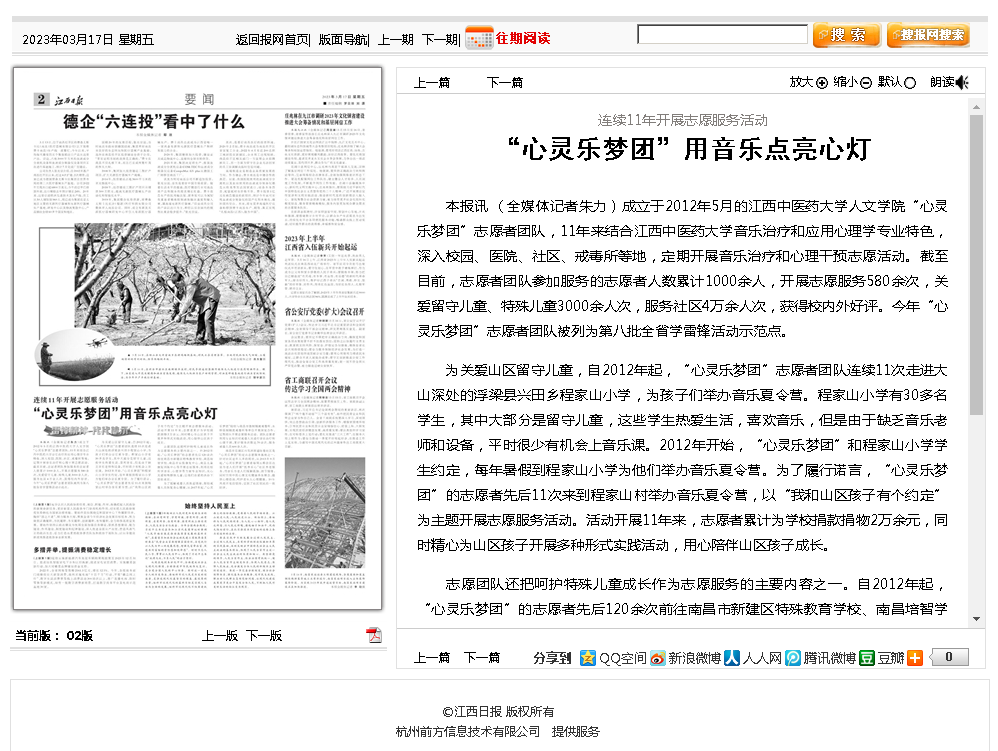
Task: Open 多措并举,提振消费稳定增长 article on page
Action: (72, 549)
